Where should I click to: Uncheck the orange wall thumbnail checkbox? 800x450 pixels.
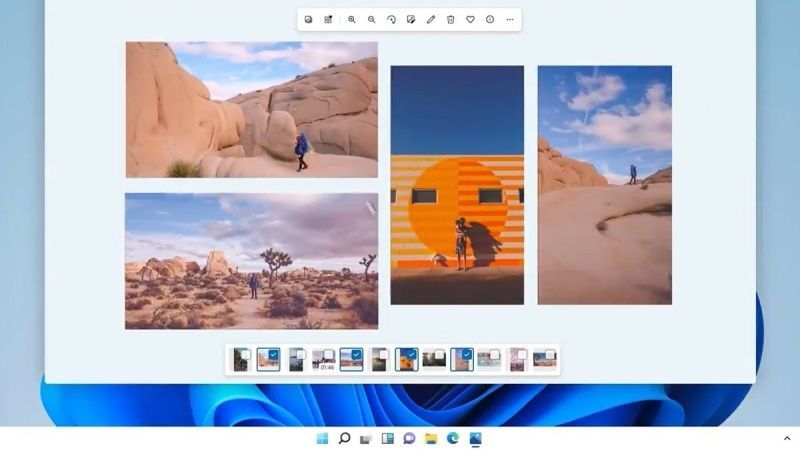point(412,355)
